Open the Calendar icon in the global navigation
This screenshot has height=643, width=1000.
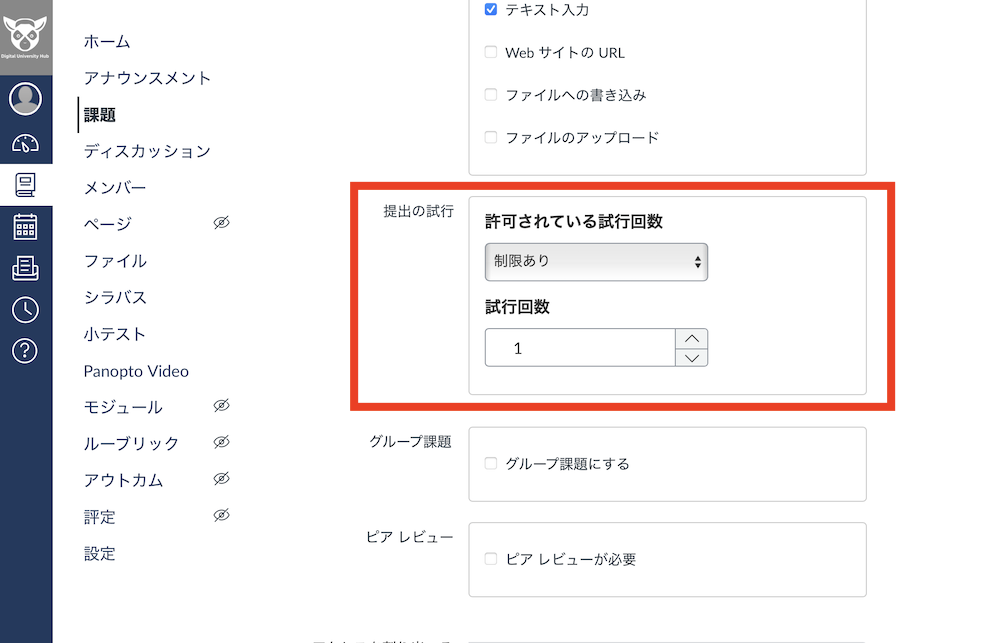point(25,226)
